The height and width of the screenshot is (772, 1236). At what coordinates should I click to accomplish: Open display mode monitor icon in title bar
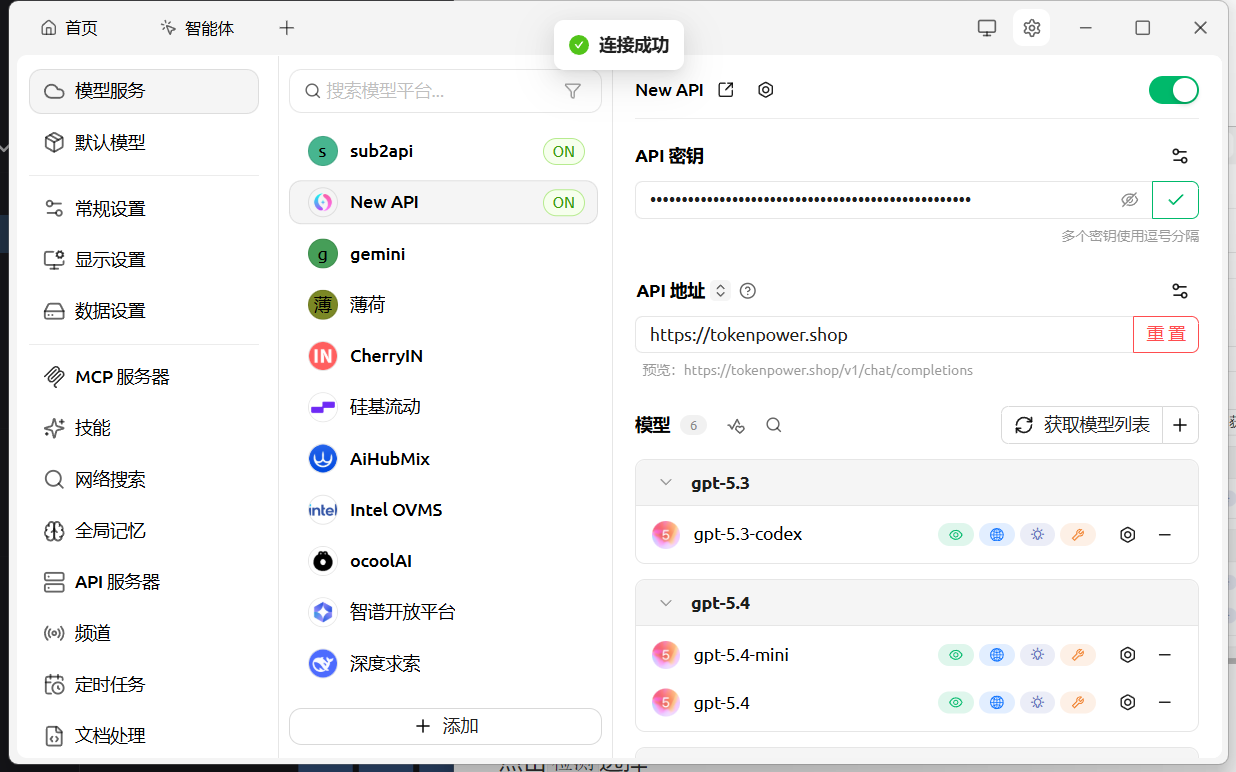pos(987,28)
